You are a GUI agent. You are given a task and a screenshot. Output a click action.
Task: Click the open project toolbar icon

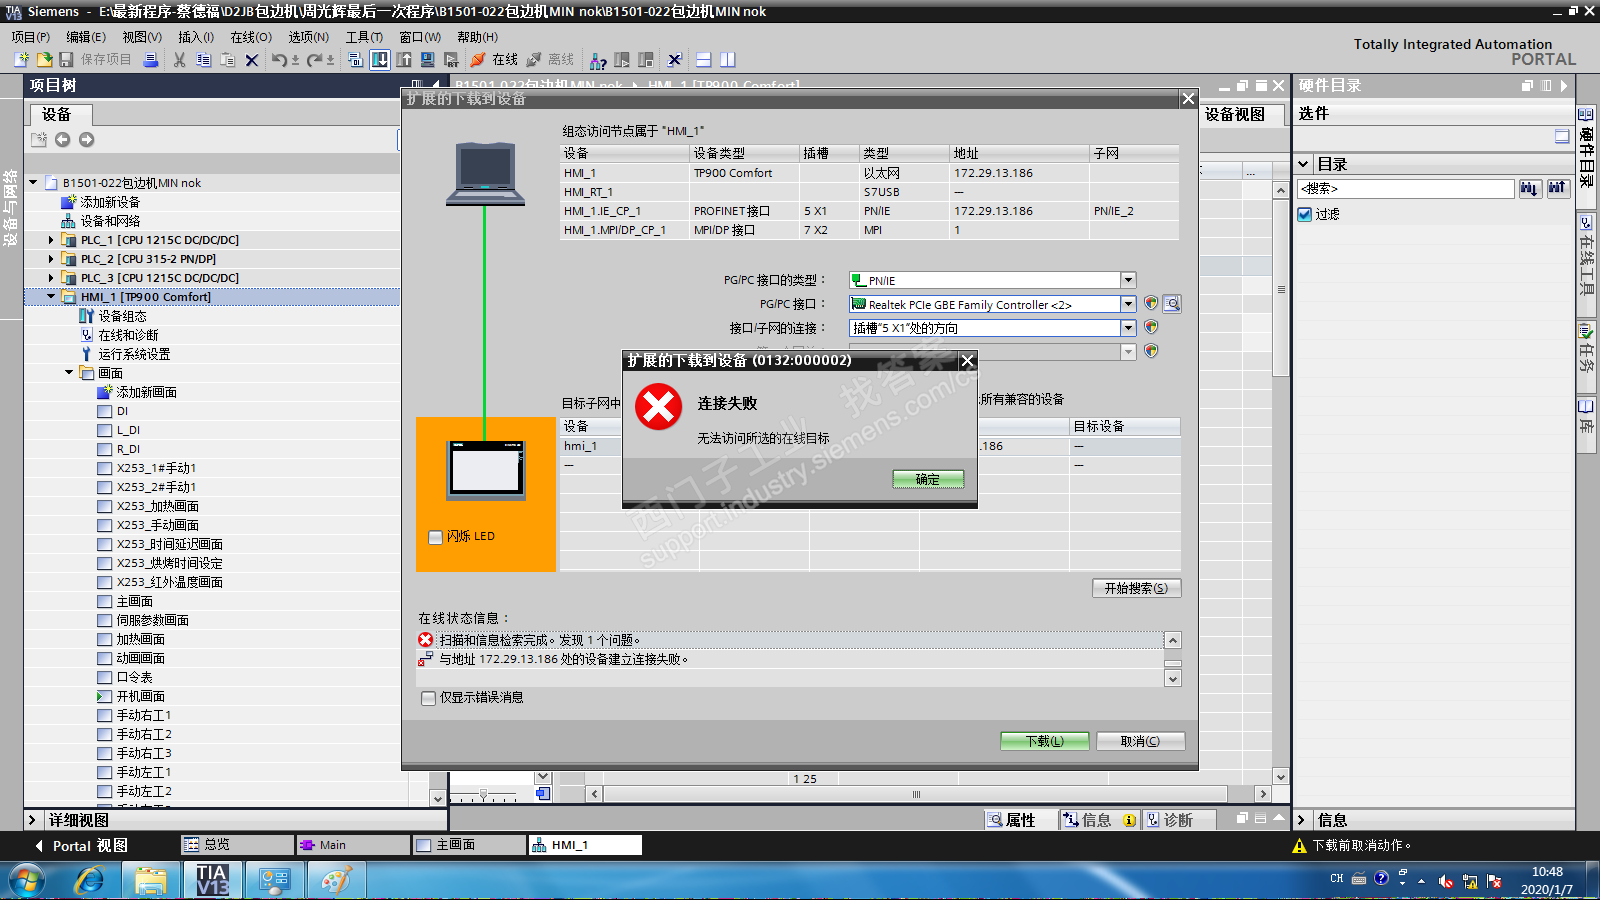click(44, 60)
